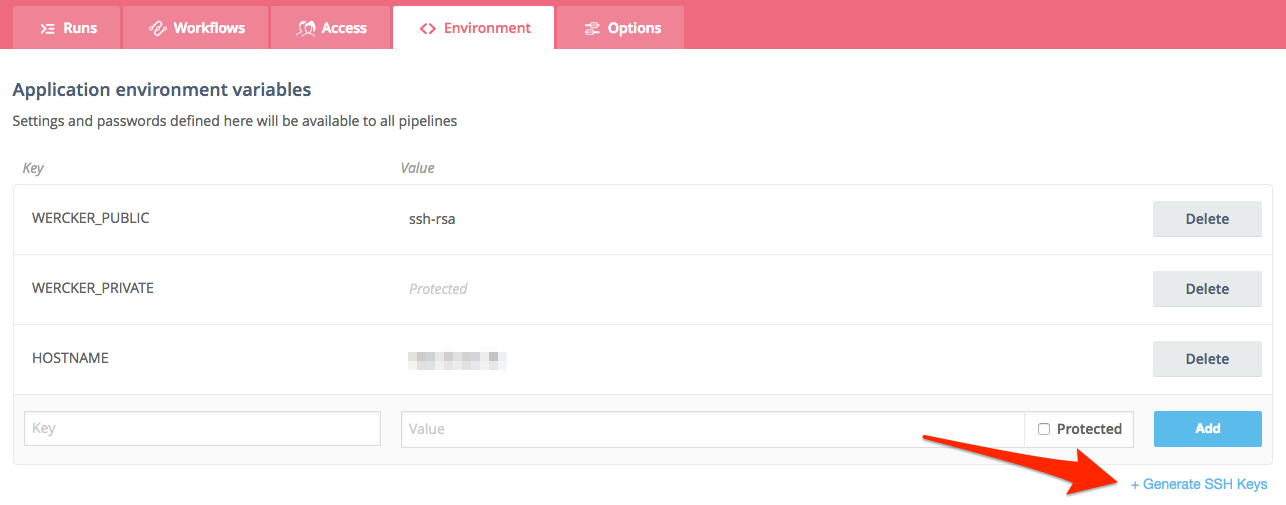Click the Workflows tab icon
Viewport: 1286px width, 505px height.
(157, 28)
